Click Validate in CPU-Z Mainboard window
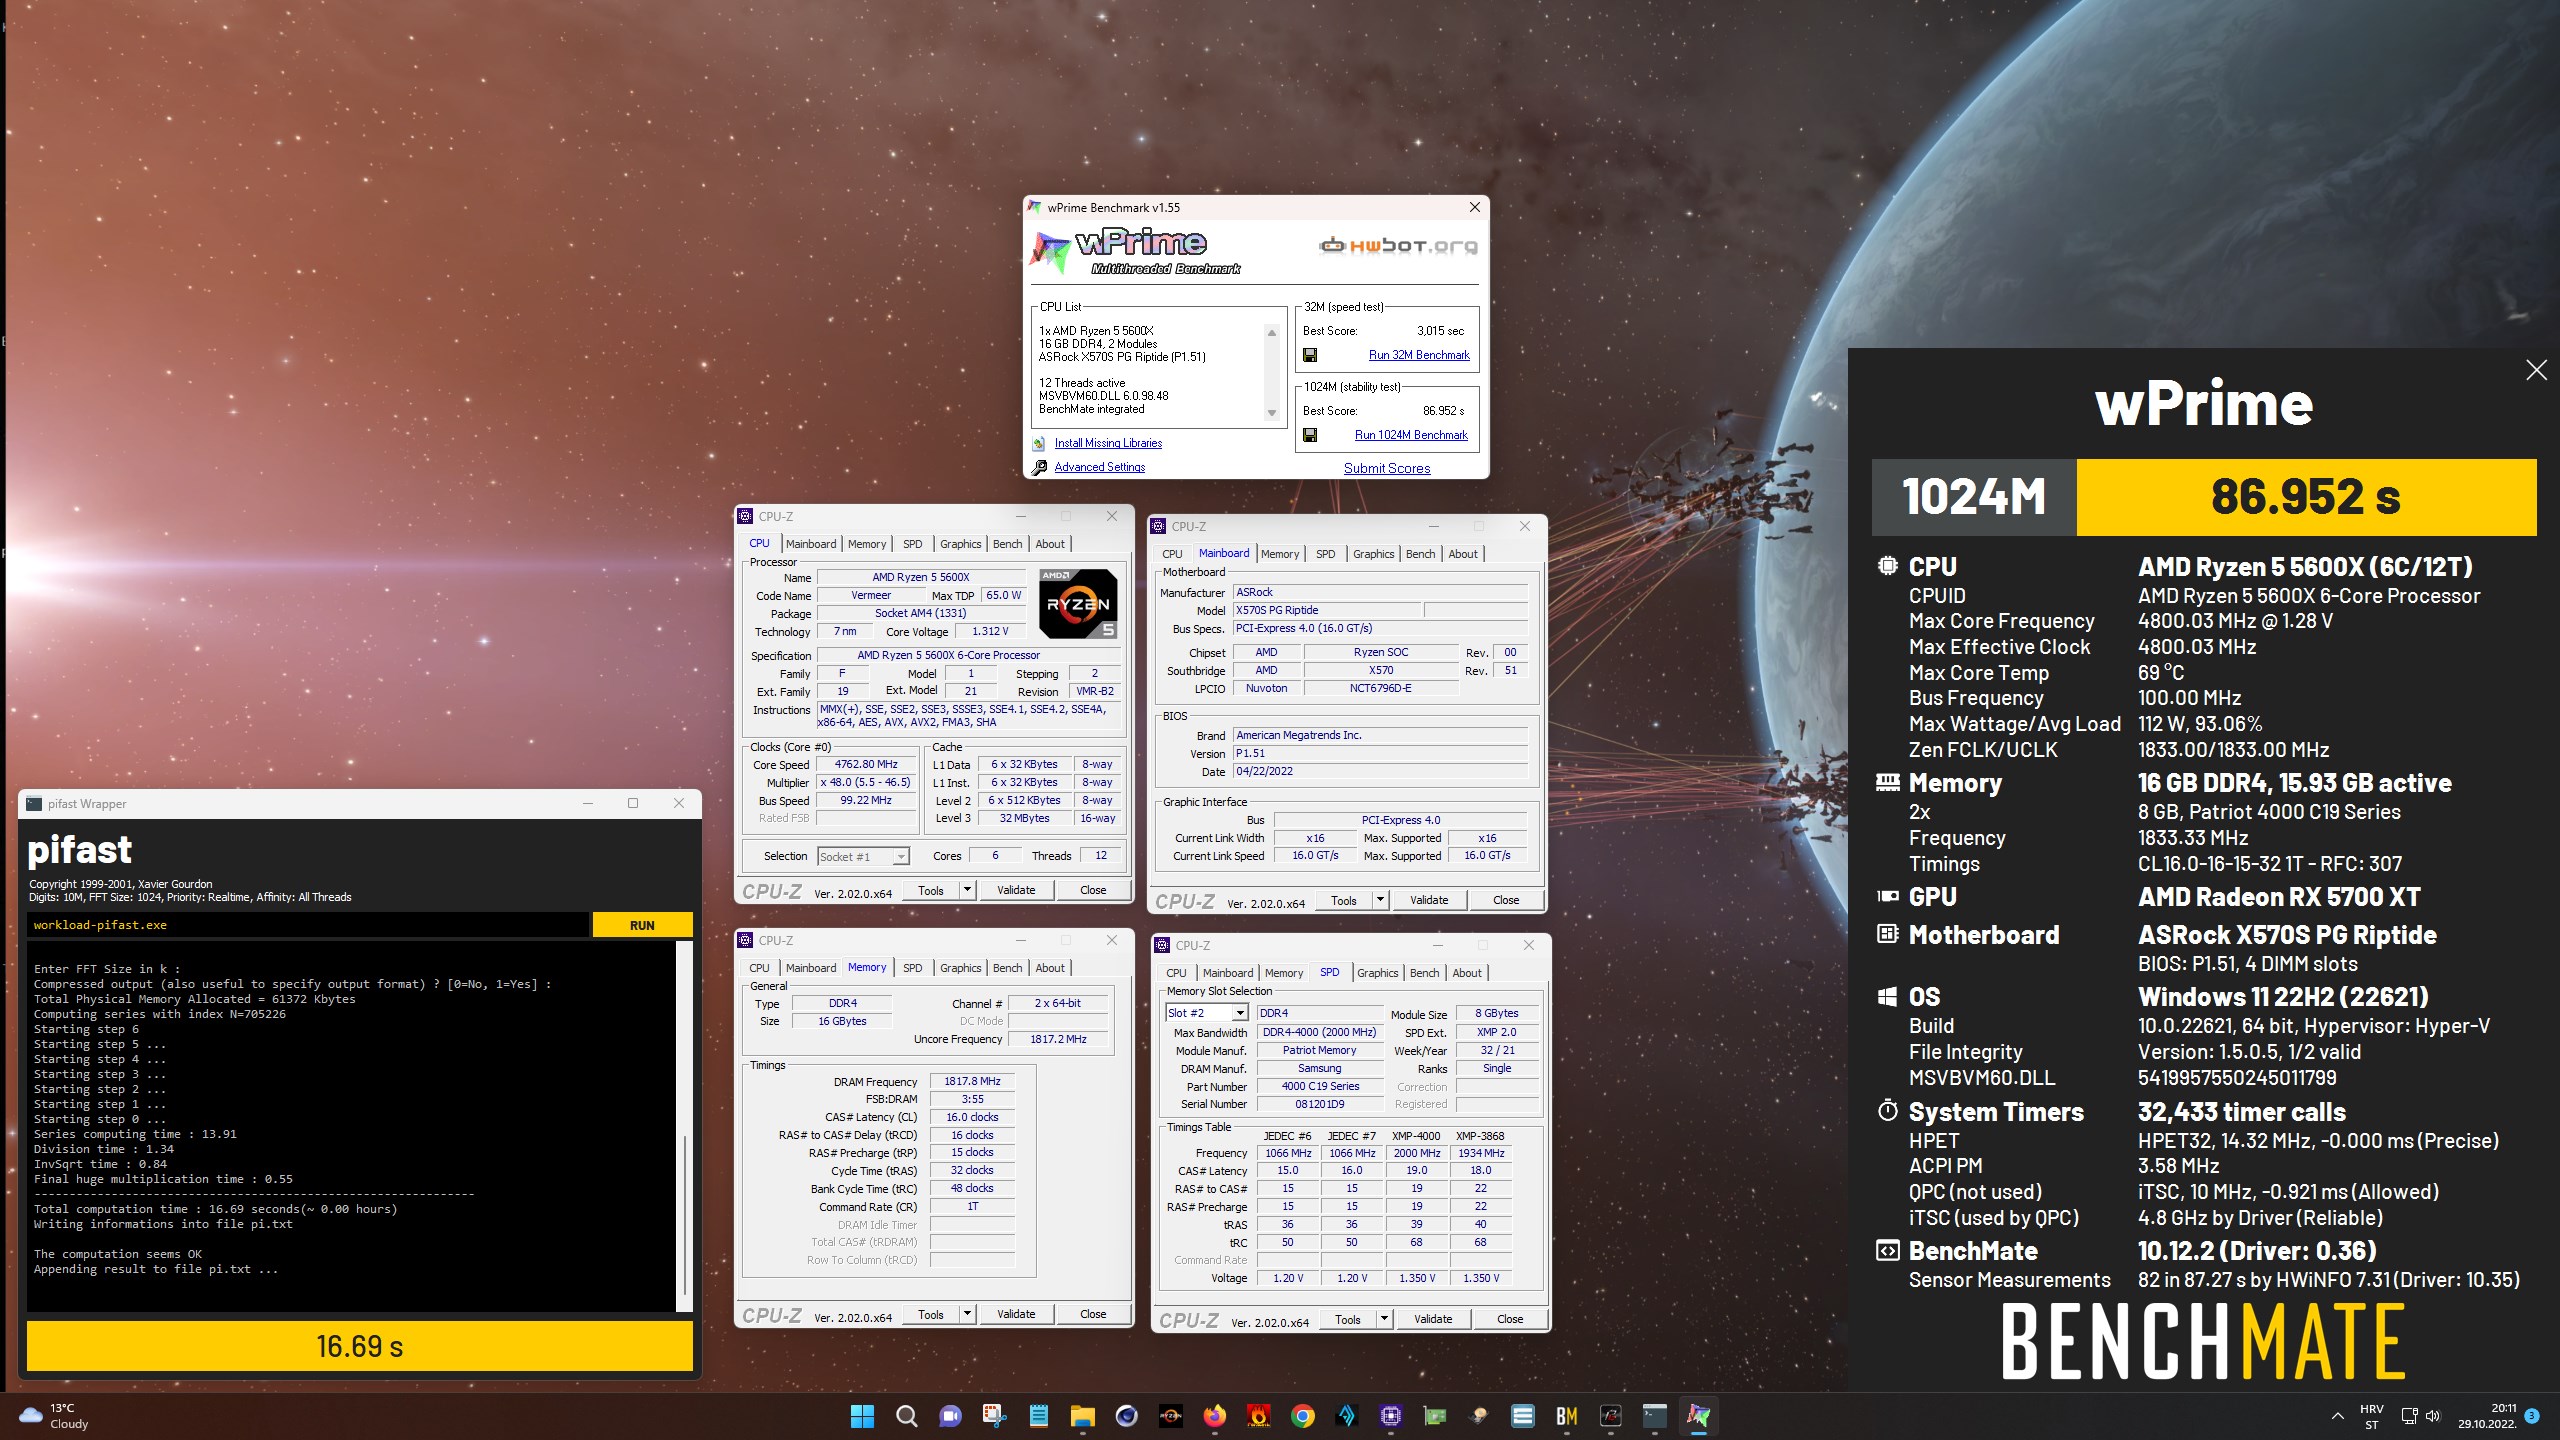Image resolution: width=2560 pixels, height=1440 pixels. click(x=1428, y=900)
